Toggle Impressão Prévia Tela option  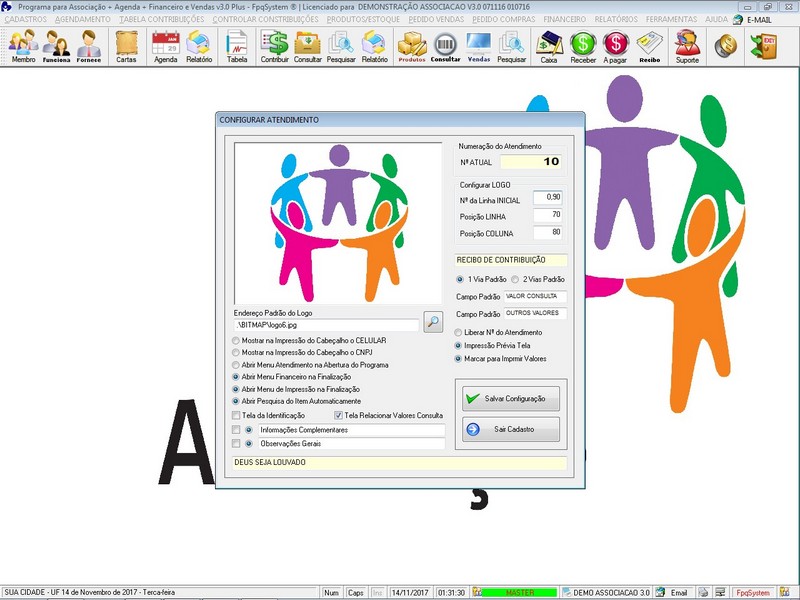(x=458, y=346)
